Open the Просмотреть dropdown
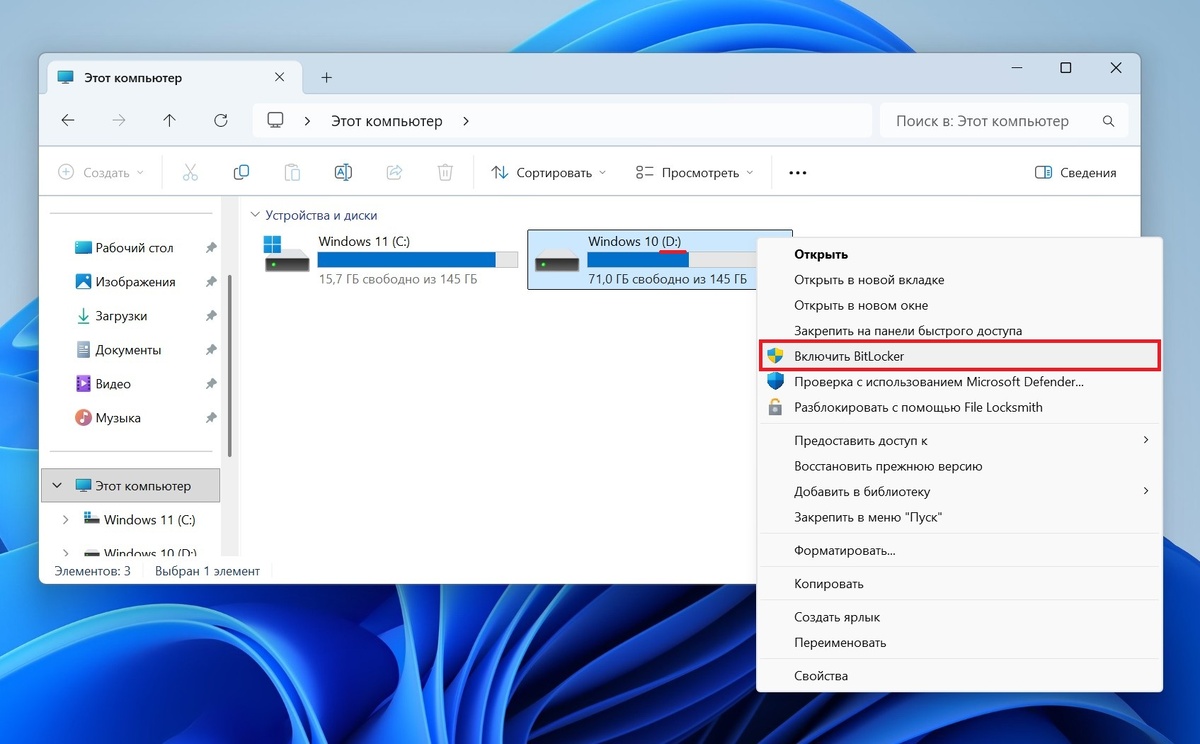The width and height of the screenshot is (1200, 744). 694,172
